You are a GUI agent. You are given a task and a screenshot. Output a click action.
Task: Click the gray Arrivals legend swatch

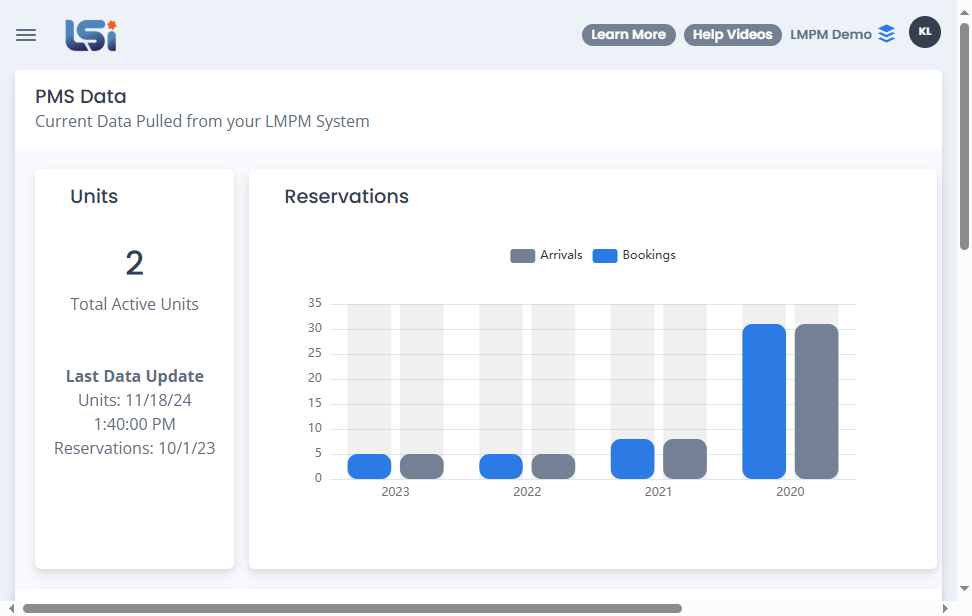click(523, 256)
